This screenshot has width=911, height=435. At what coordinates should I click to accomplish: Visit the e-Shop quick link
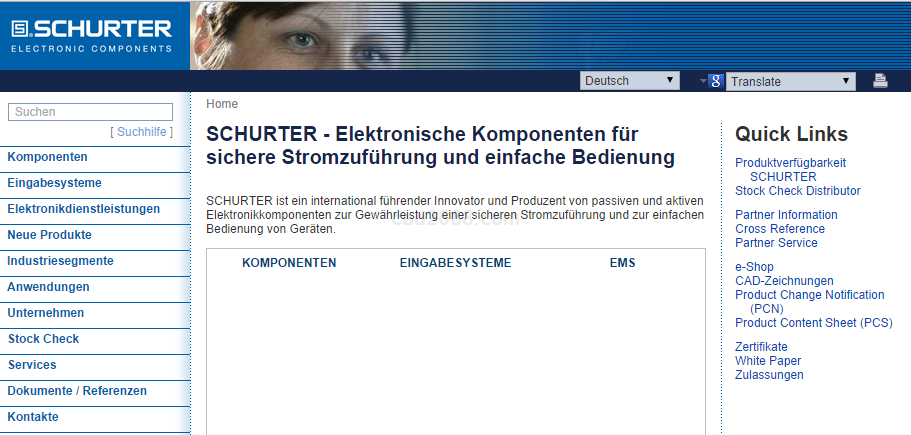point(754,267)
